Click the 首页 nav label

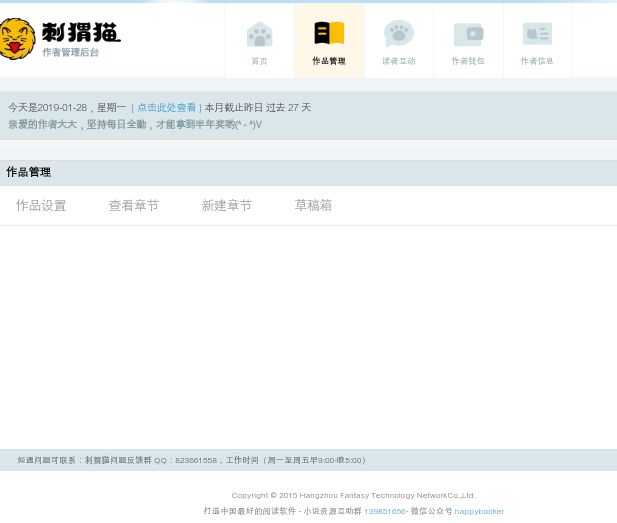pos(259,61)
